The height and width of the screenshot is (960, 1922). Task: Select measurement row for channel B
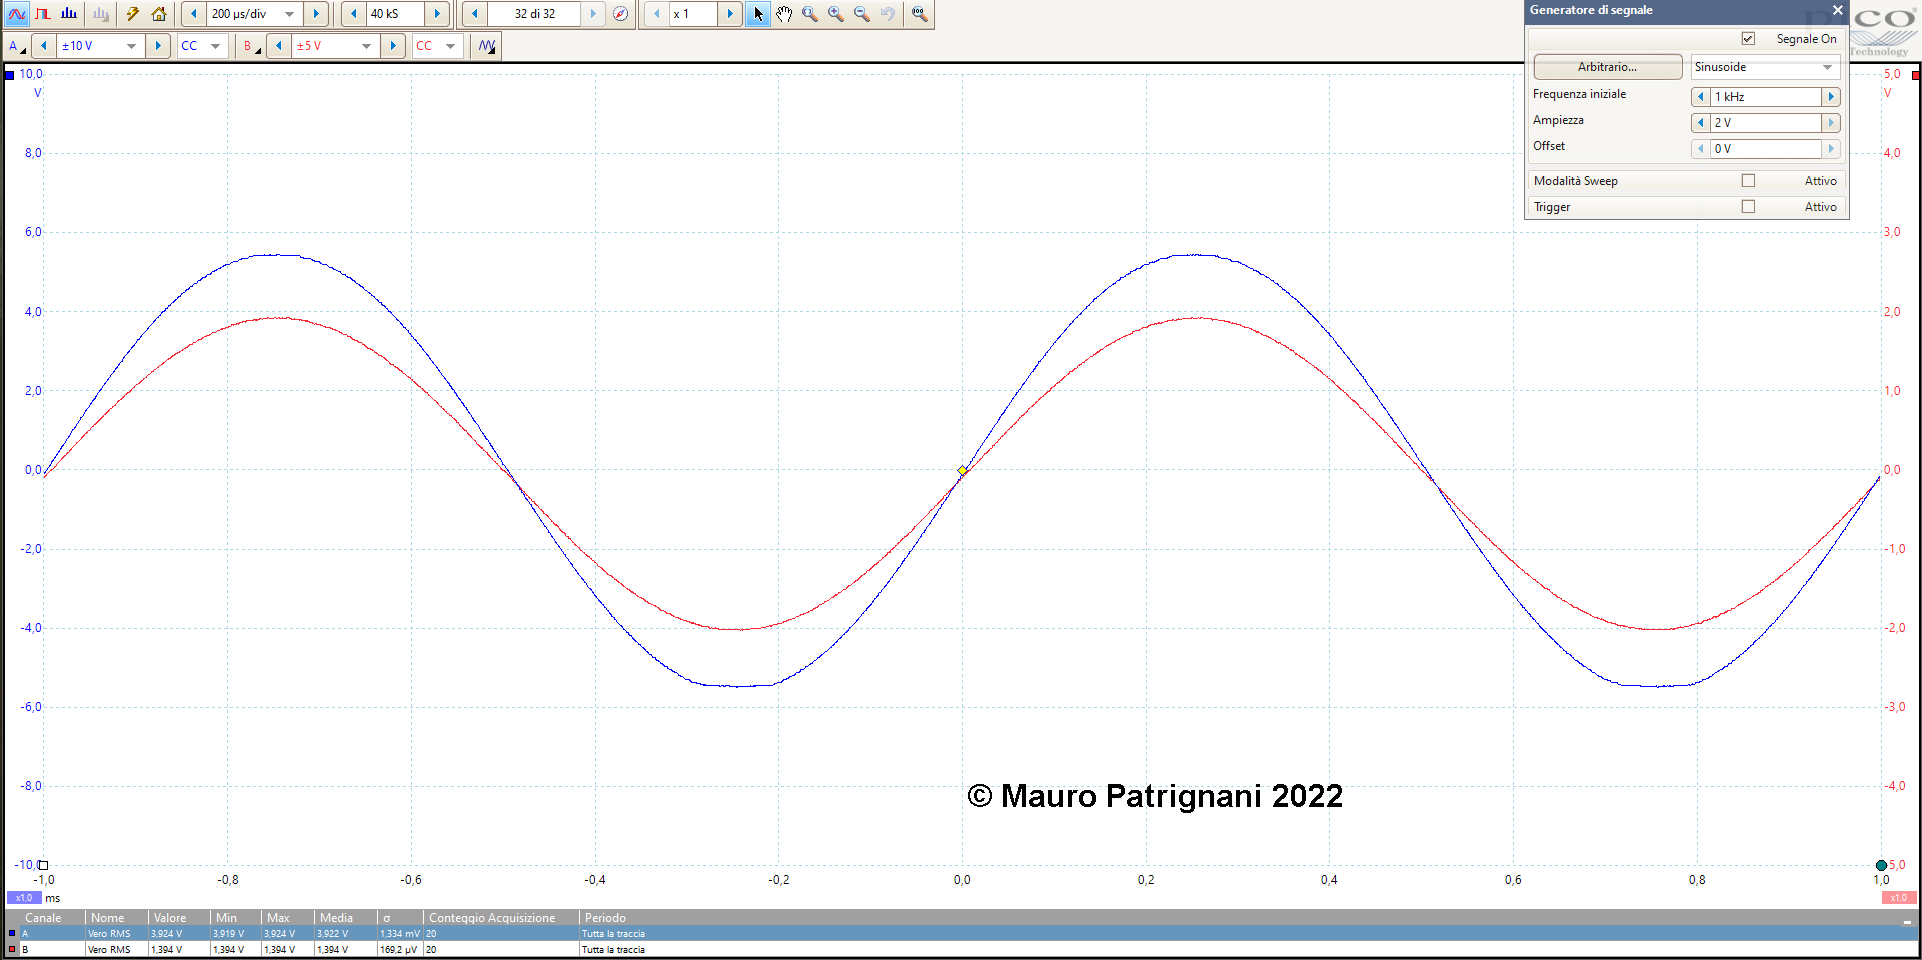[x=960, y=950]
